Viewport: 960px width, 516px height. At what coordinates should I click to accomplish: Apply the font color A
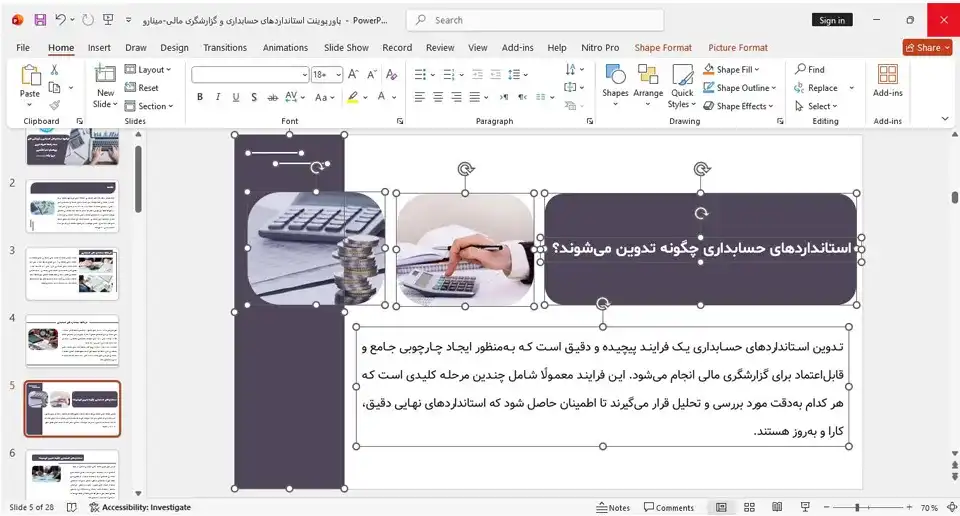(381, 97)
